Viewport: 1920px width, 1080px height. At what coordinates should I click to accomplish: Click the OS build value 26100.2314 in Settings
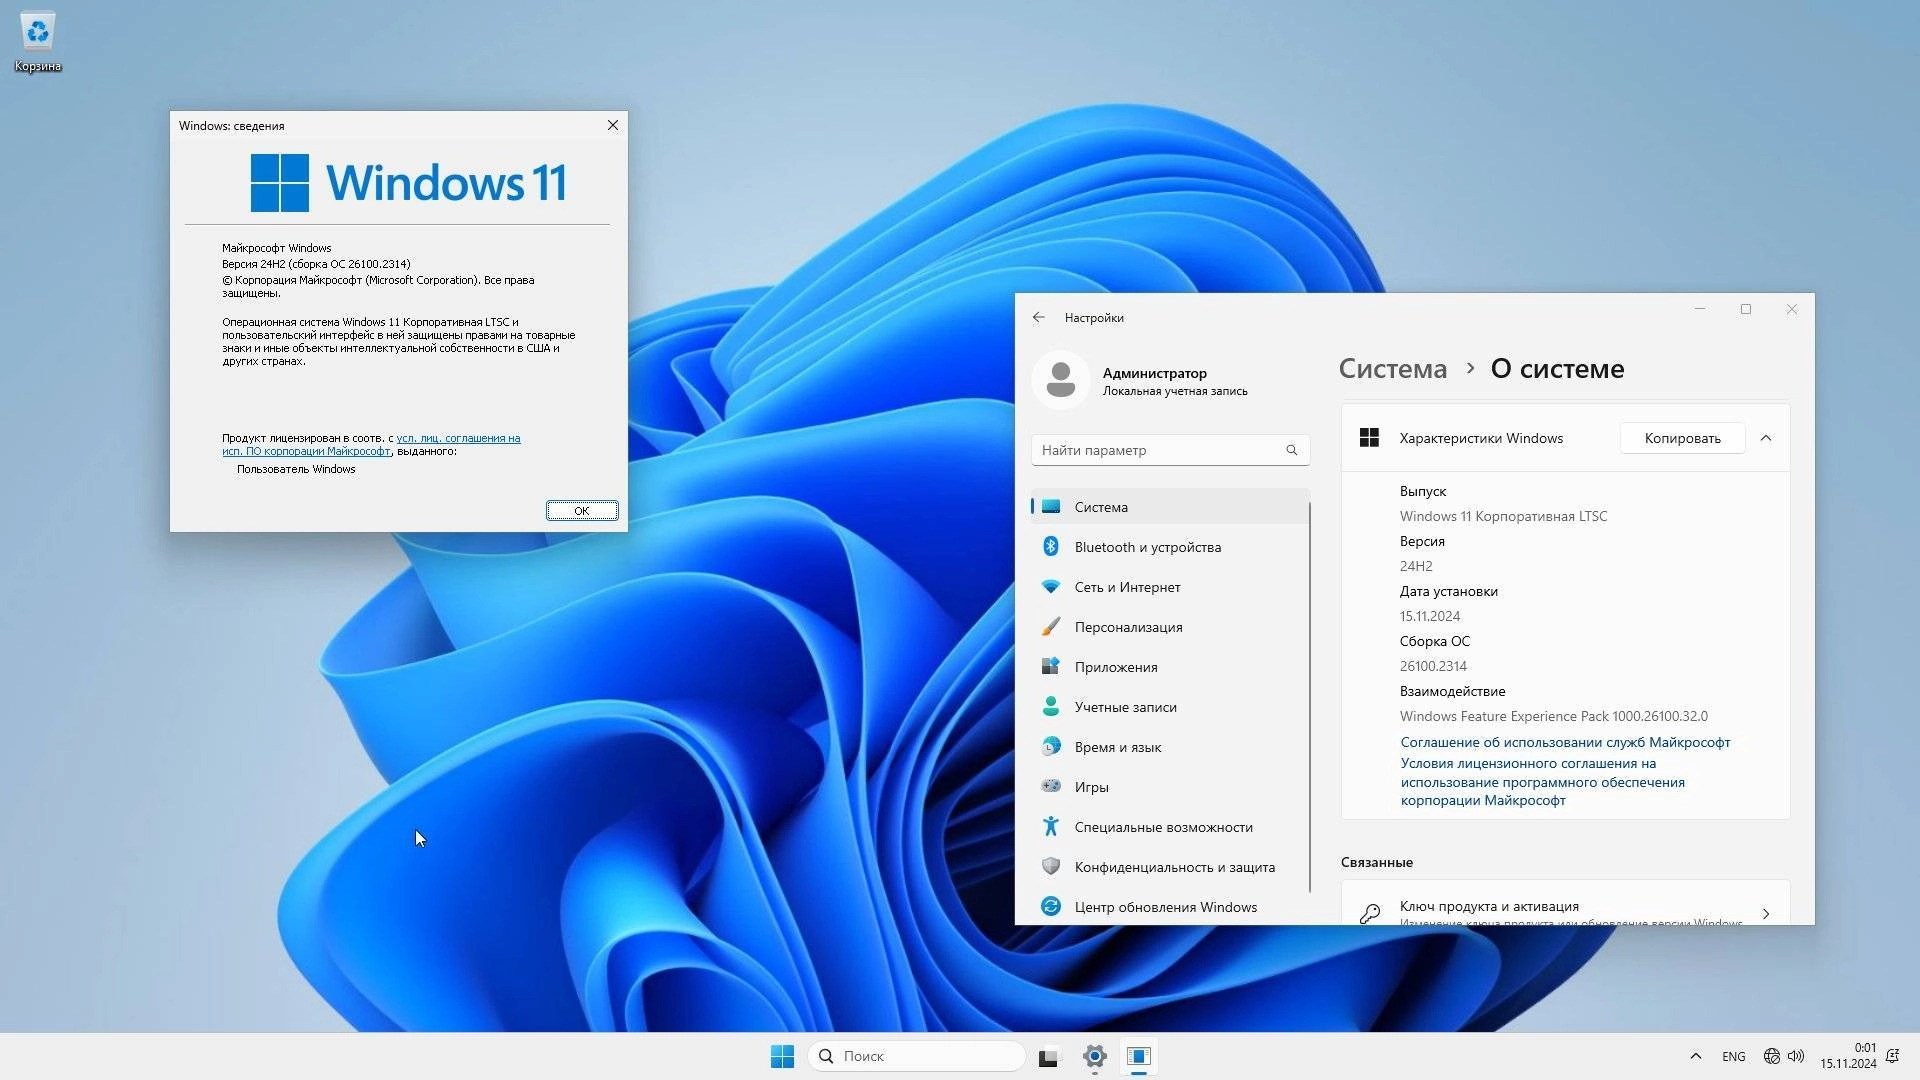1433,666
